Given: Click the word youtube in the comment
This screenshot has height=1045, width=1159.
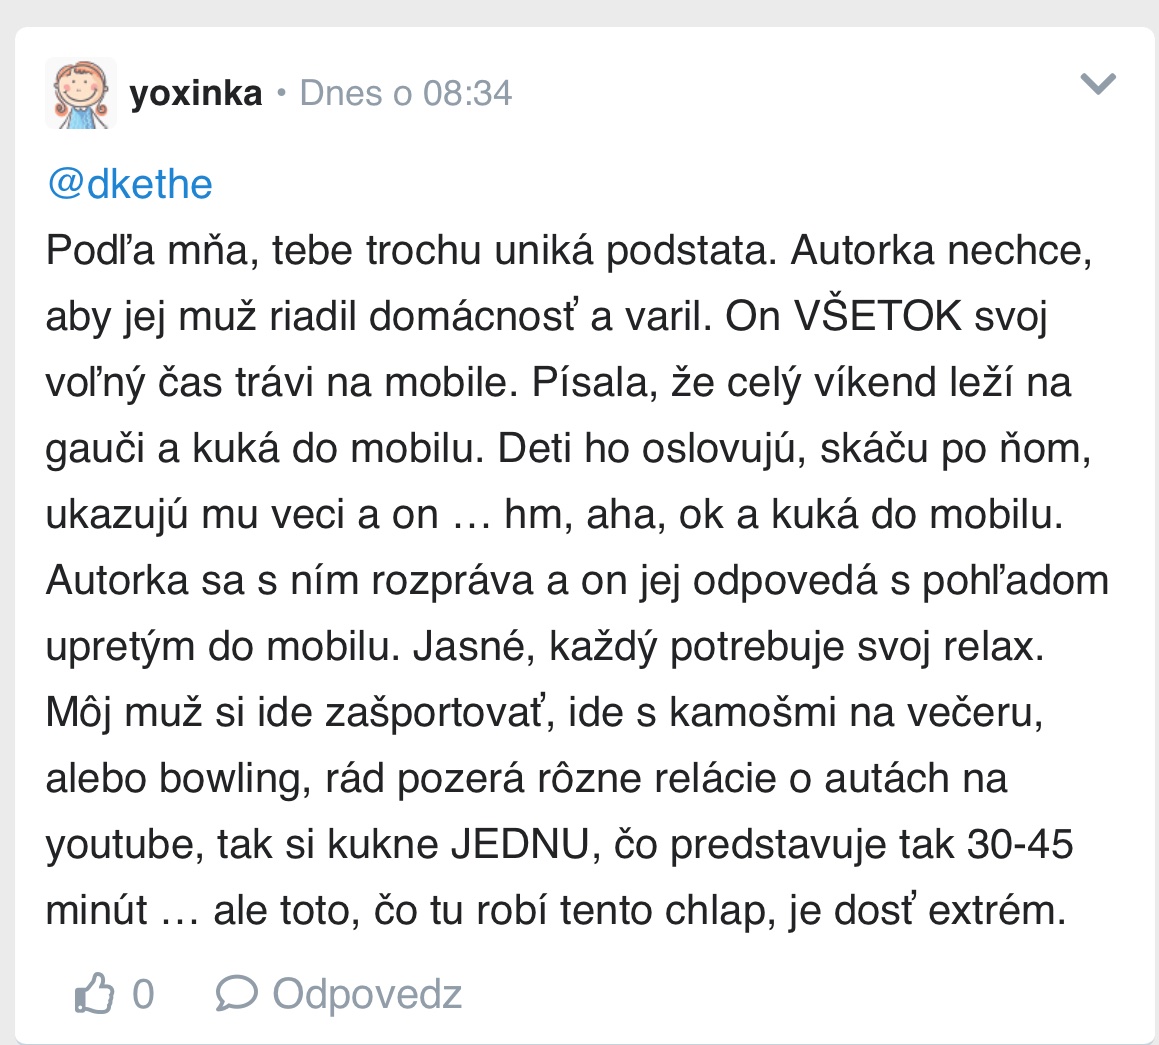Looking at the screenshot, I should tap(116, 845).
